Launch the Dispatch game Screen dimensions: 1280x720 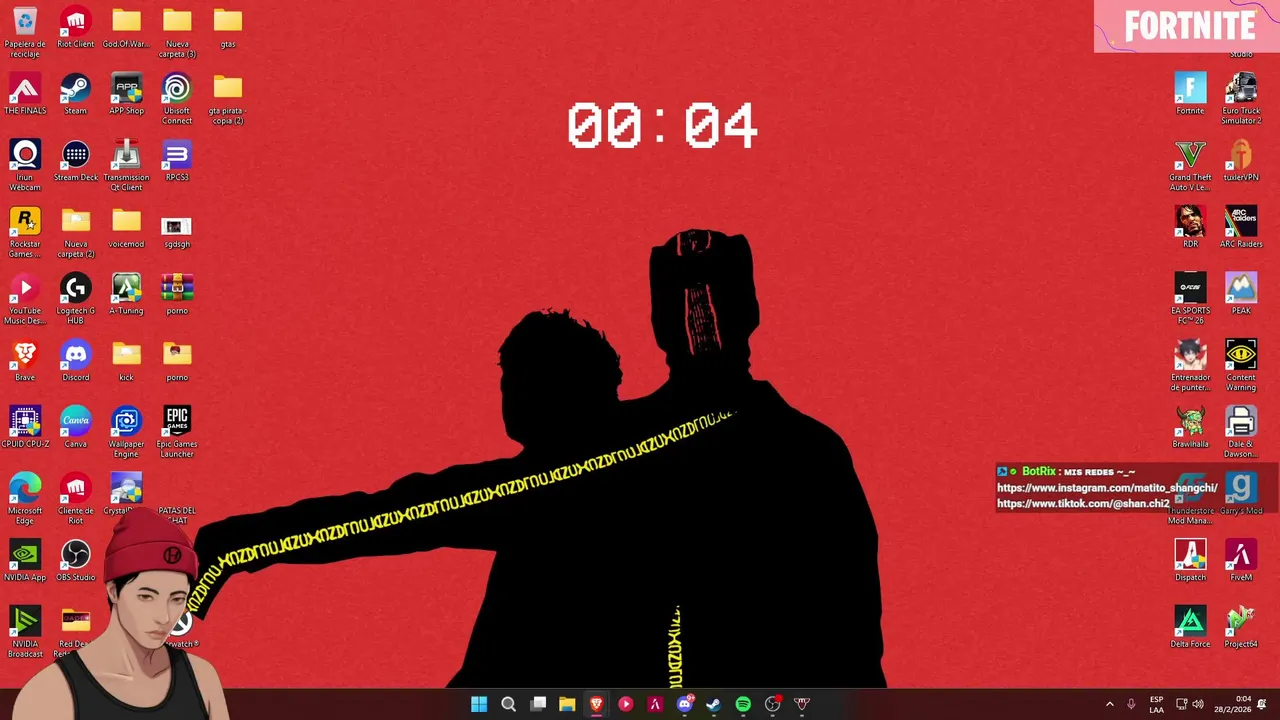click(x=1190, y=561)
